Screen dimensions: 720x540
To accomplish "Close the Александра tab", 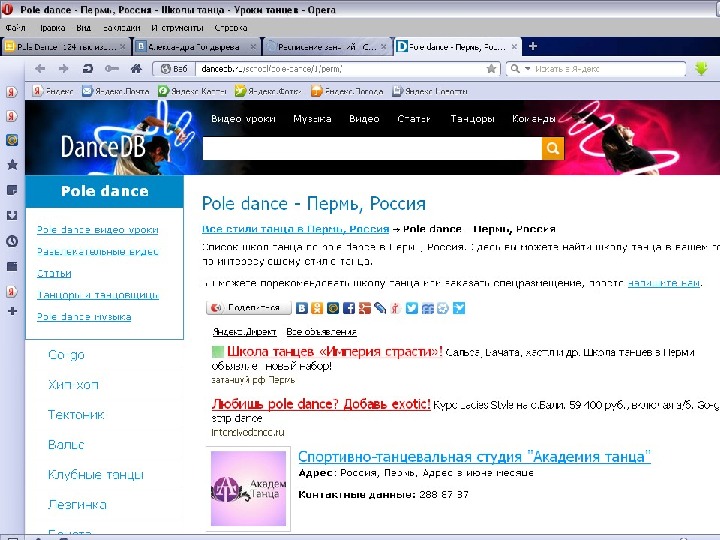I will coord(253,47).
